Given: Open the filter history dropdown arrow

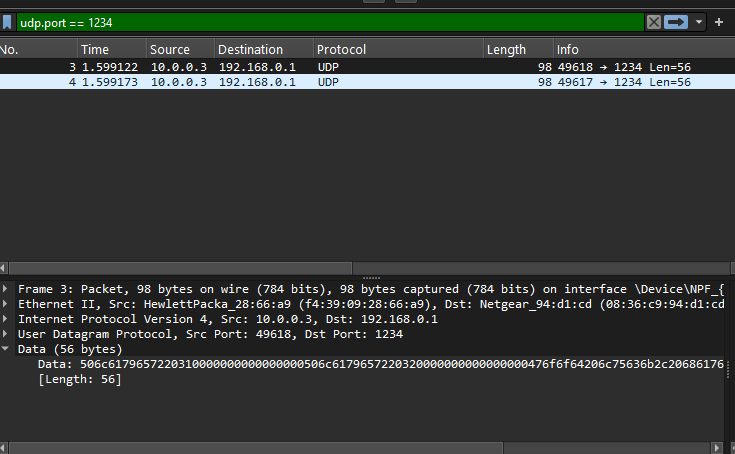Looking at the screenshot, I should point(699,22).
